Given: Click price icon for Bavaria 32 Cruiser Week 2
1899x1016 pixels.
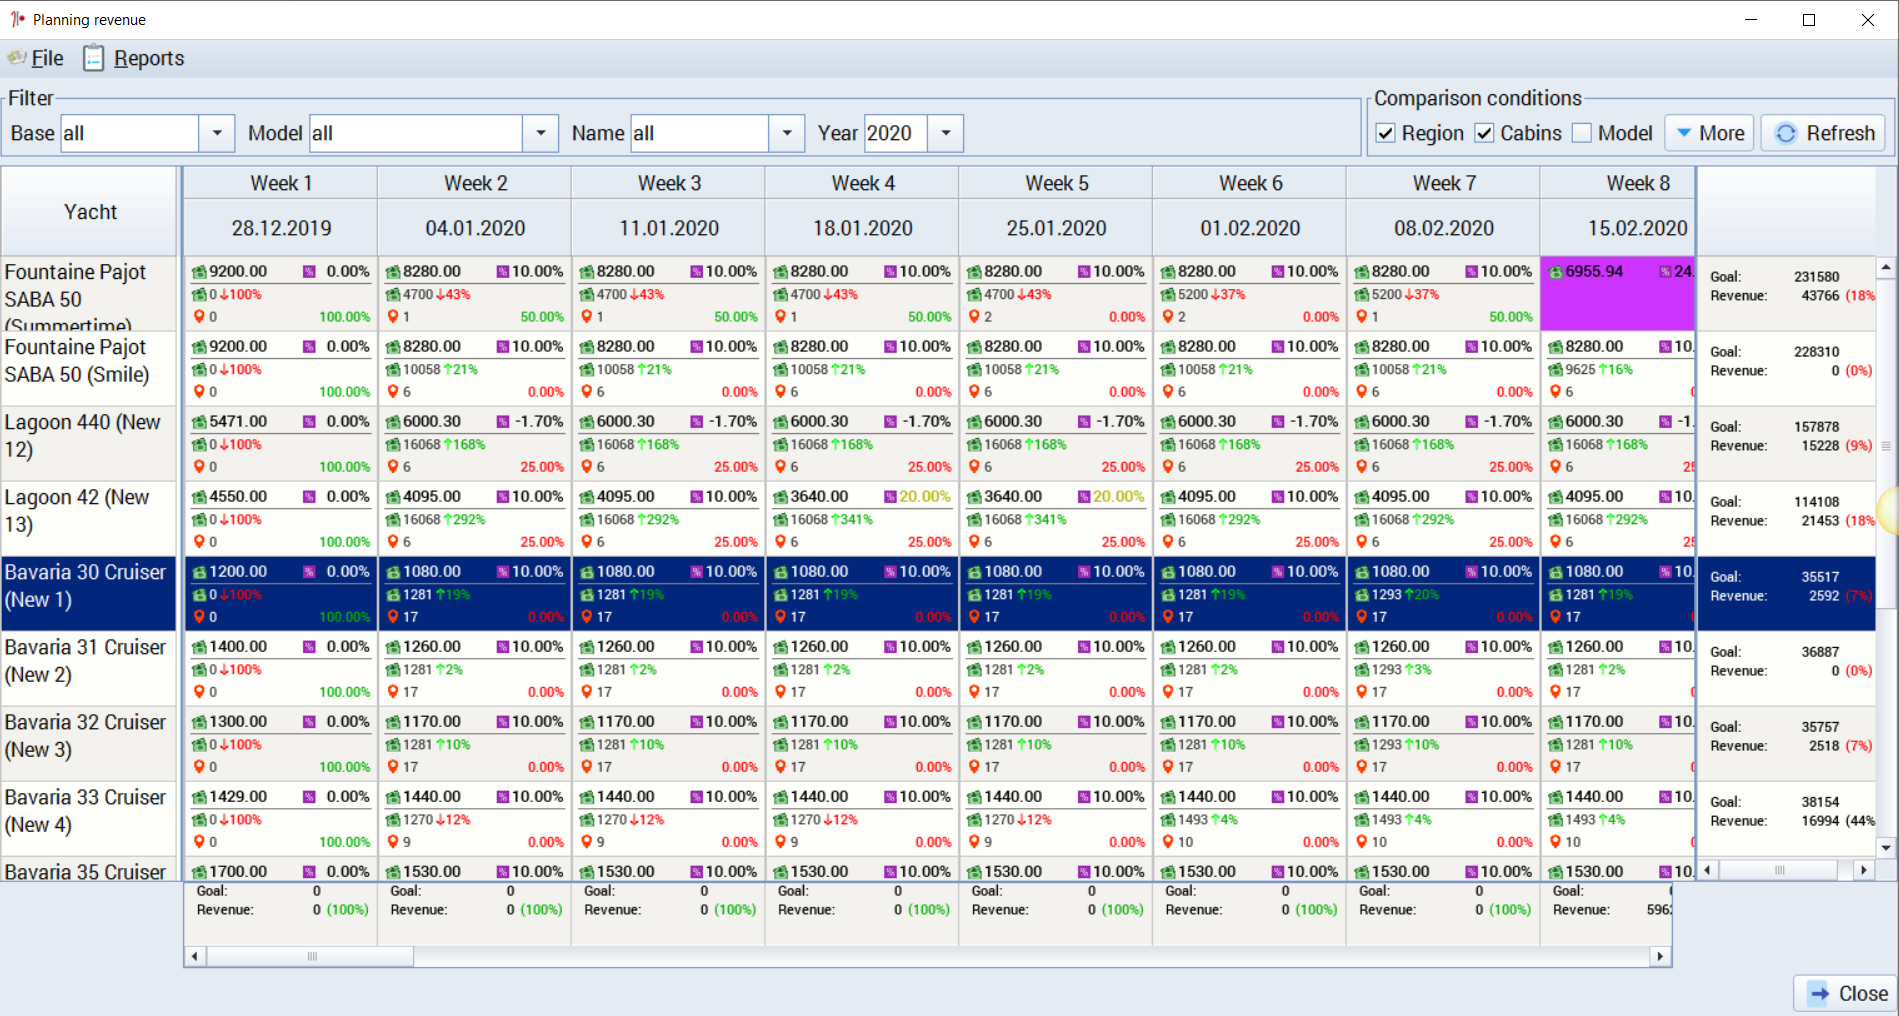Looking at the screenshot, I should point(393,722).
